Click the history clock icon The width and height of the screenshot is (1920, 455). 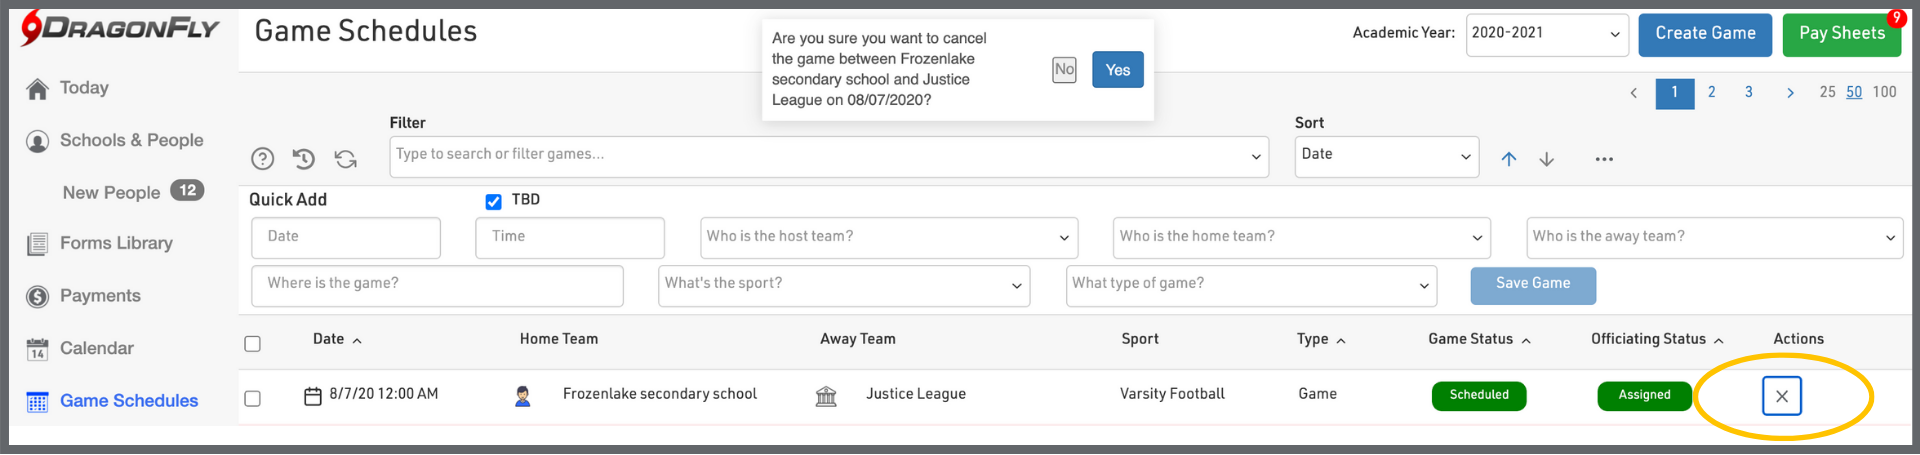pos(304,159)
